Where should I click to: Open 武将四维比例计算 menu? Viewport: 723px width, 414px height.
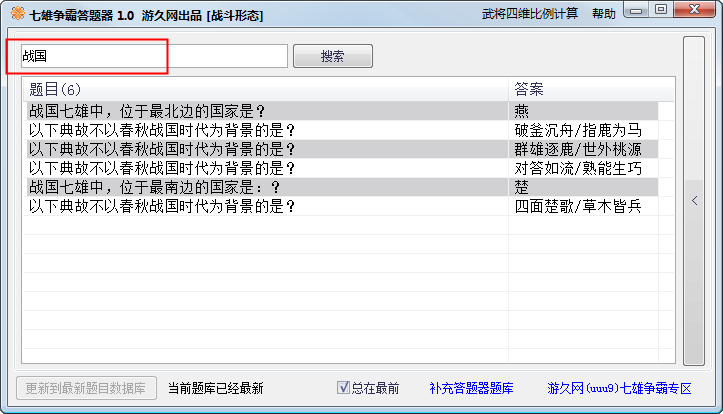click(530, 14)
